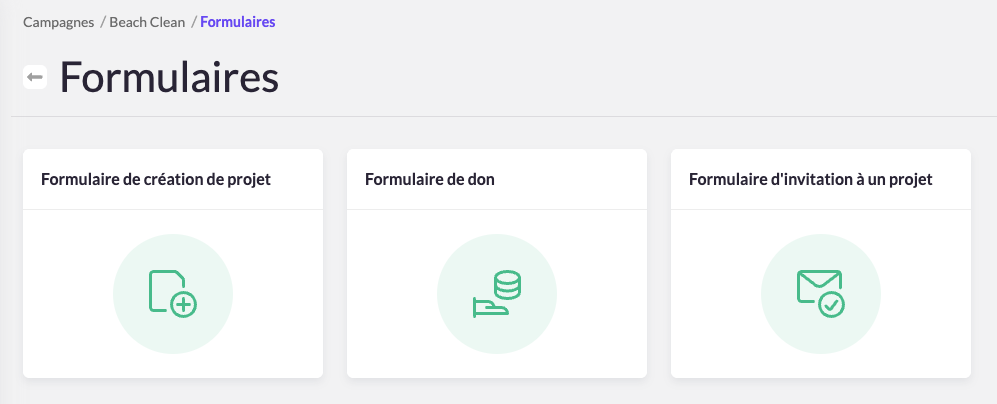The width and height of the screenshot is (997, 404).
Task: Open "Formulaire d'invitation à un projet" title
Action: pyautogui.click(x=811, y=180)
